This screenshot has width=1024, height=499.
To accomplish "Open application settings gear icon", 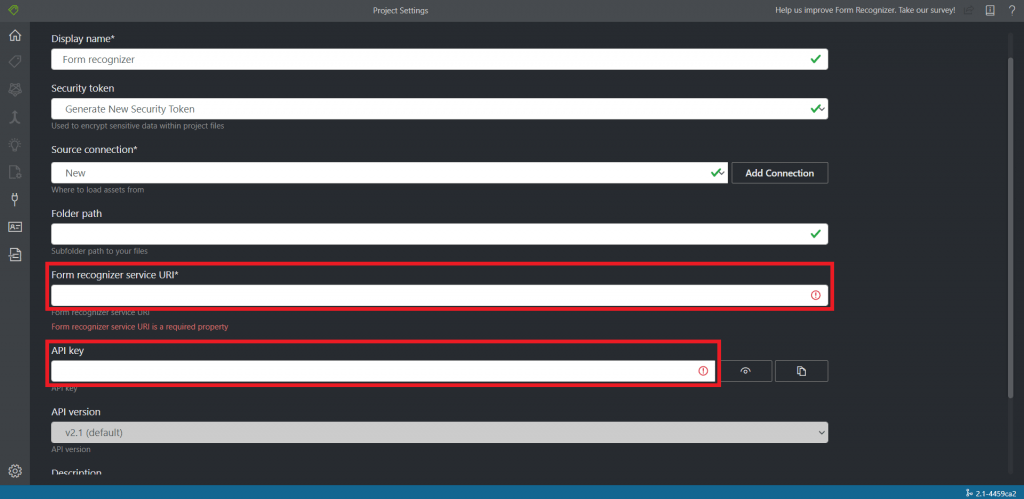I will coord(15,471).
